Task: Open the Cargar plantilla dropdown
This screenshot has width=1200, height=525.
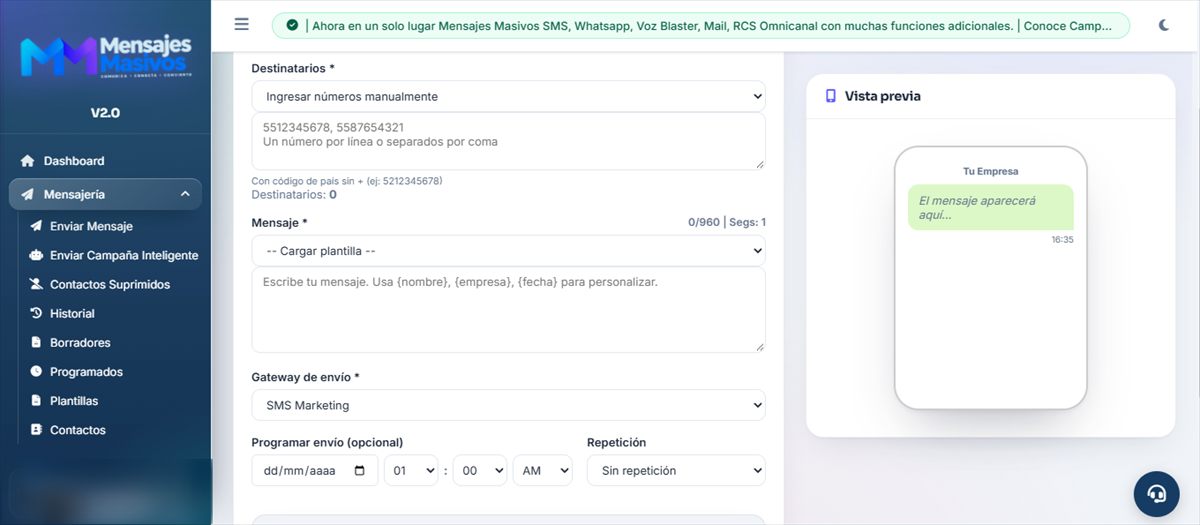Action: [508, 250]
